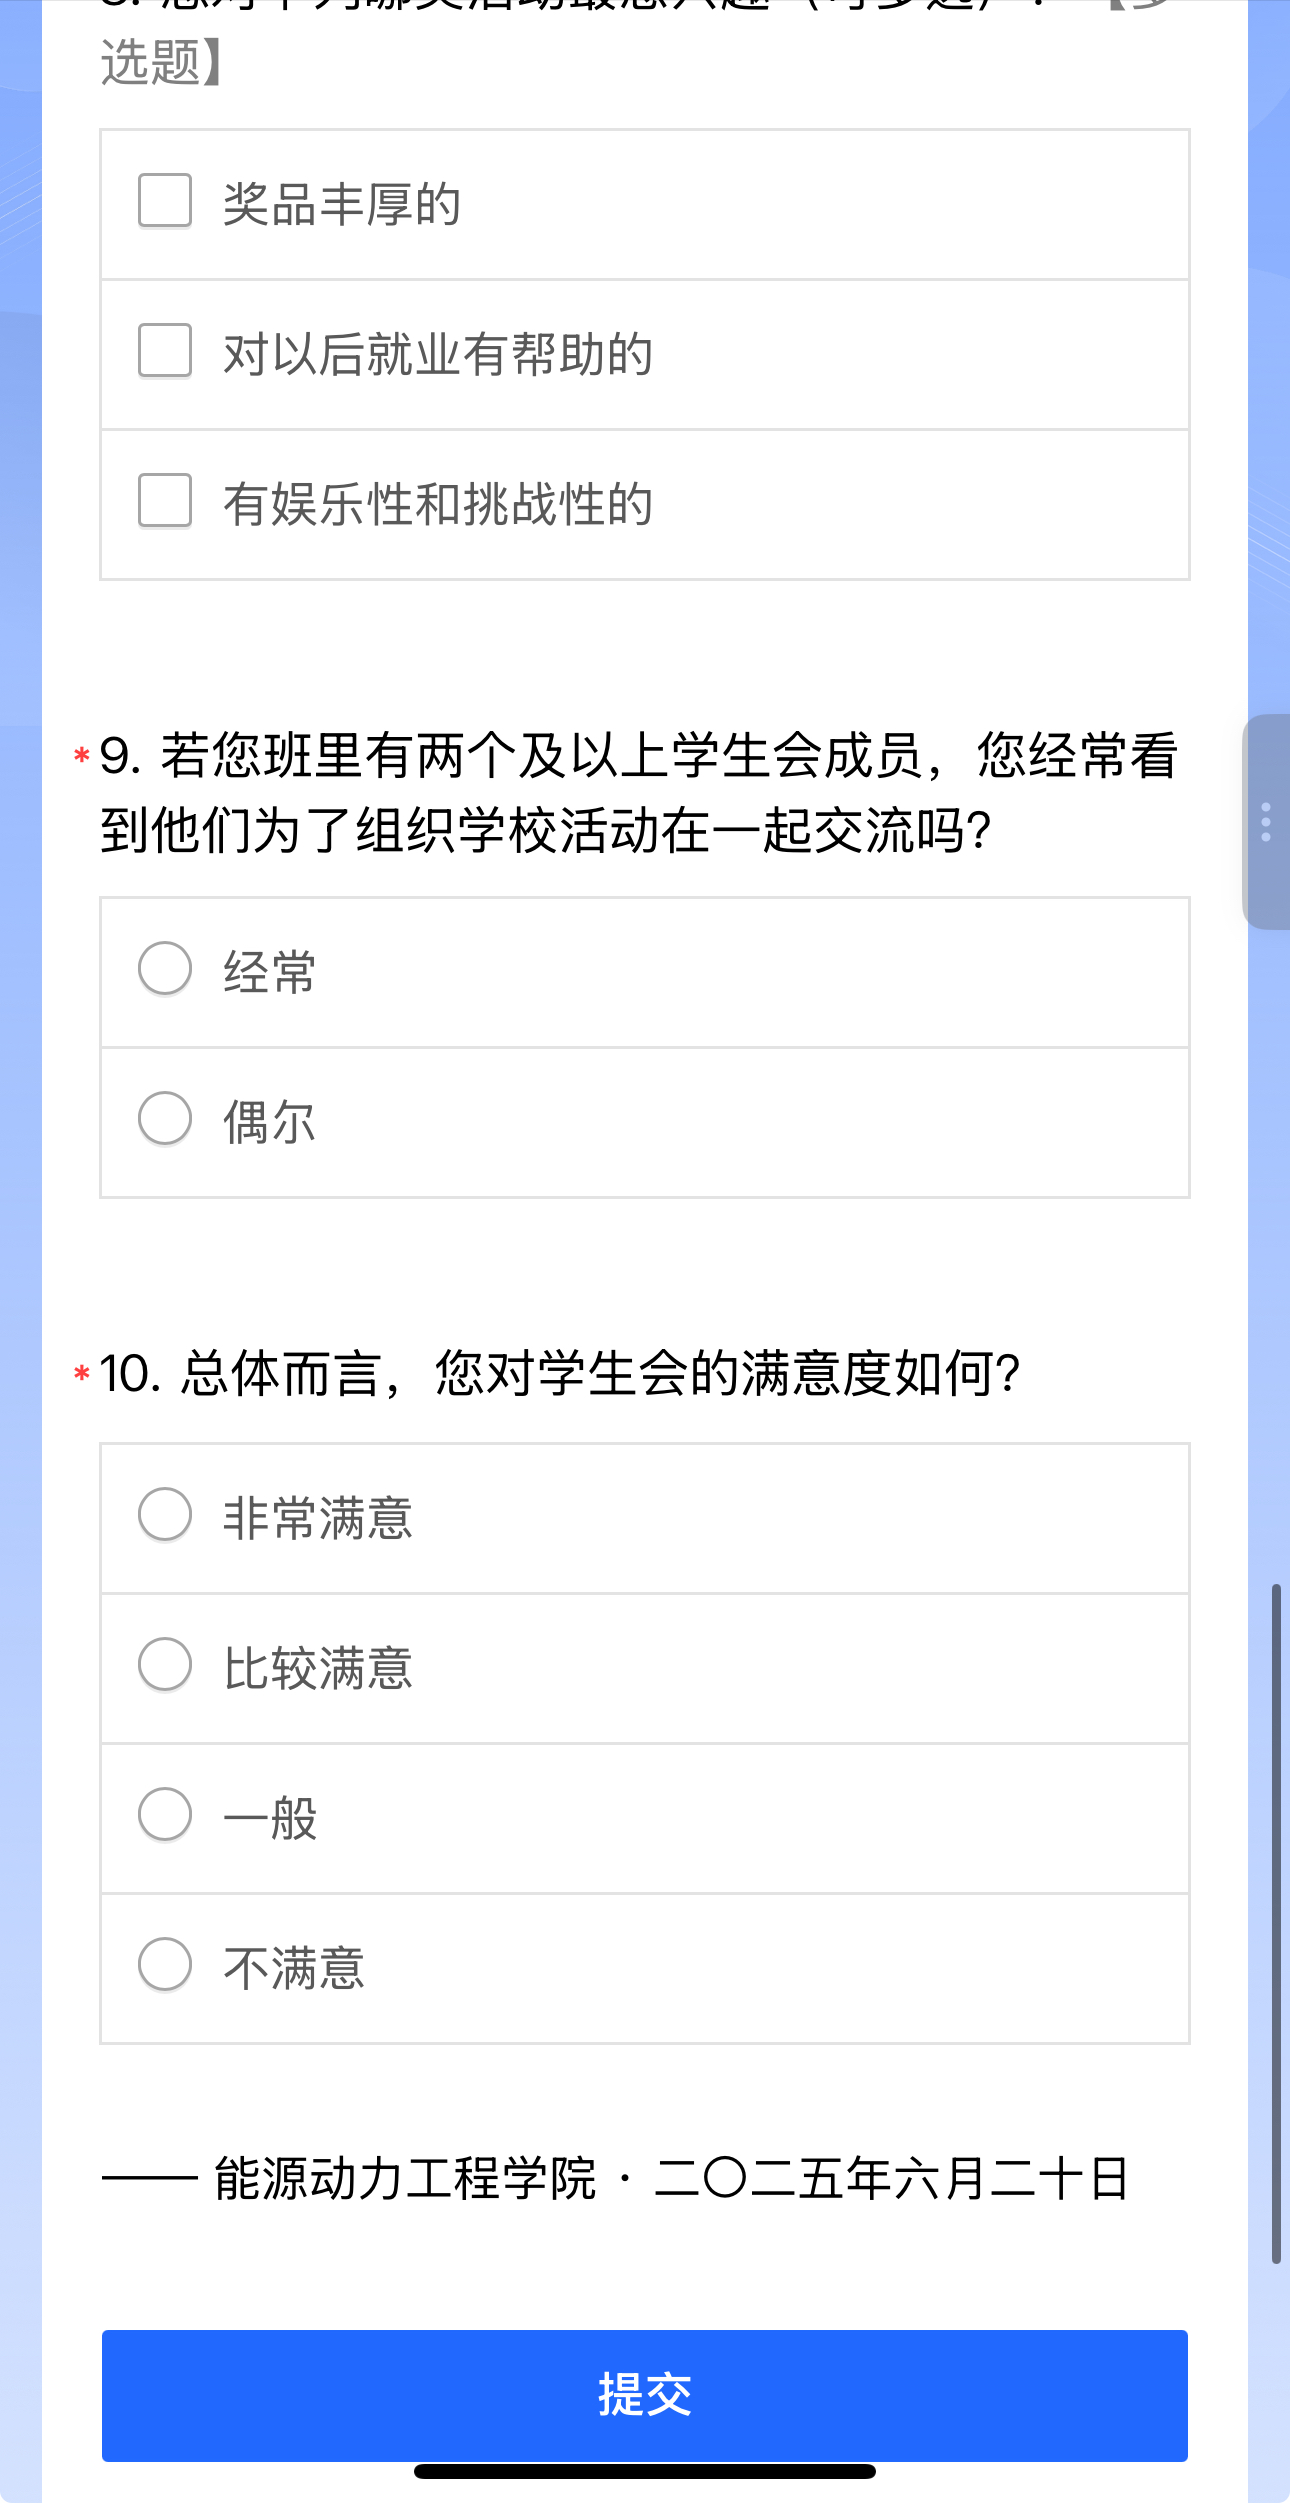Viewport: 1290px width, 2503px height.
Task: Tick the 有娱乐性和挑战性的 checkbox
Action: tap(165, 501)
